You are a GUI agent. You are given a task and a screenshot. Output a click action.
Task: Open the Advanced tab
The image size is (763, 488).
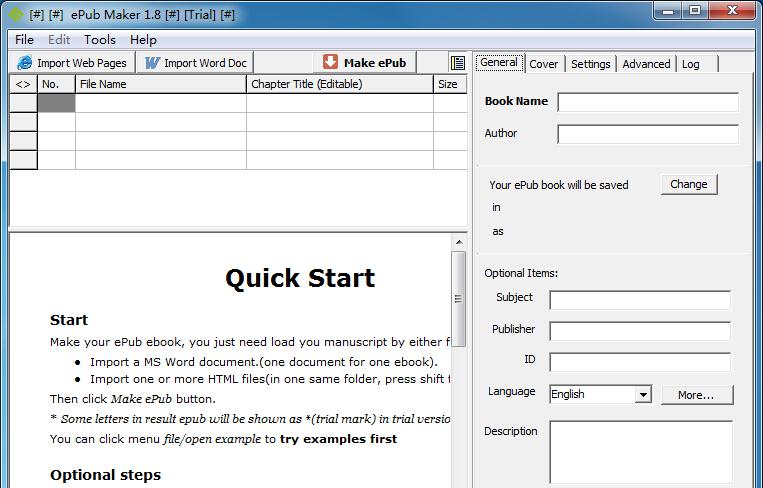pos(646,64)
